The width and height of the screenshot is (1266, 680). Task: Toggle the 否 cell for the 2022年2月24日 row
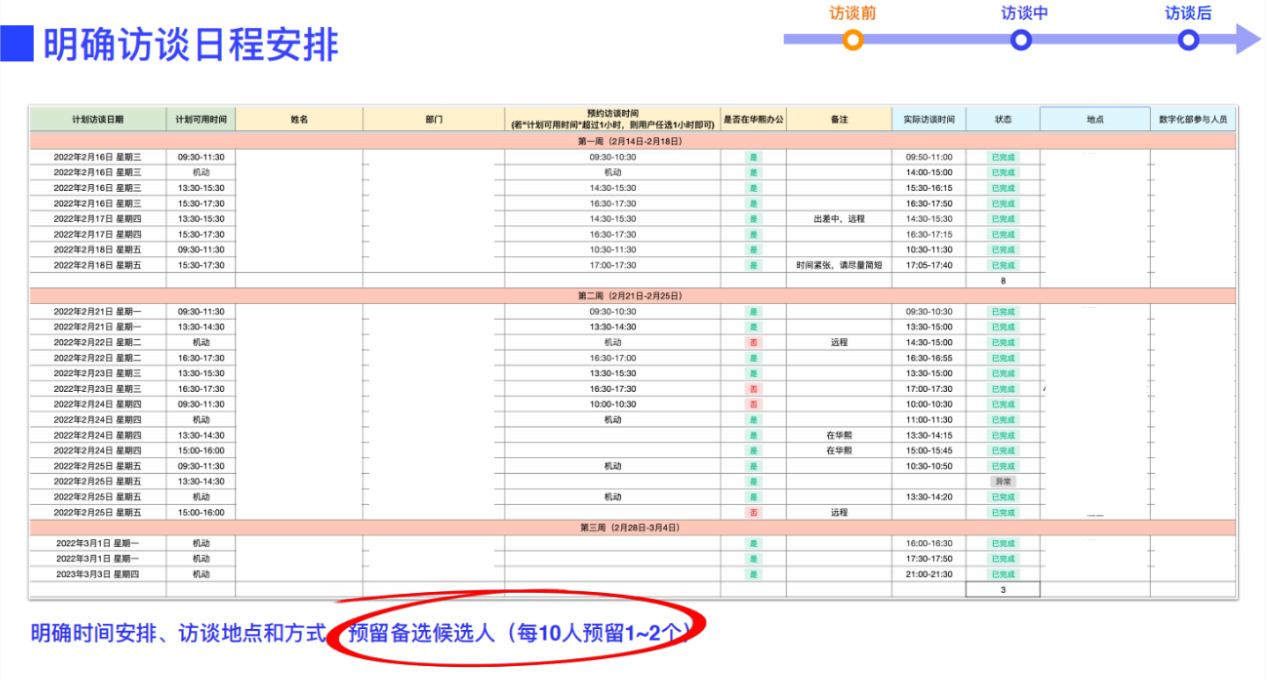click(x=756, y=404)
